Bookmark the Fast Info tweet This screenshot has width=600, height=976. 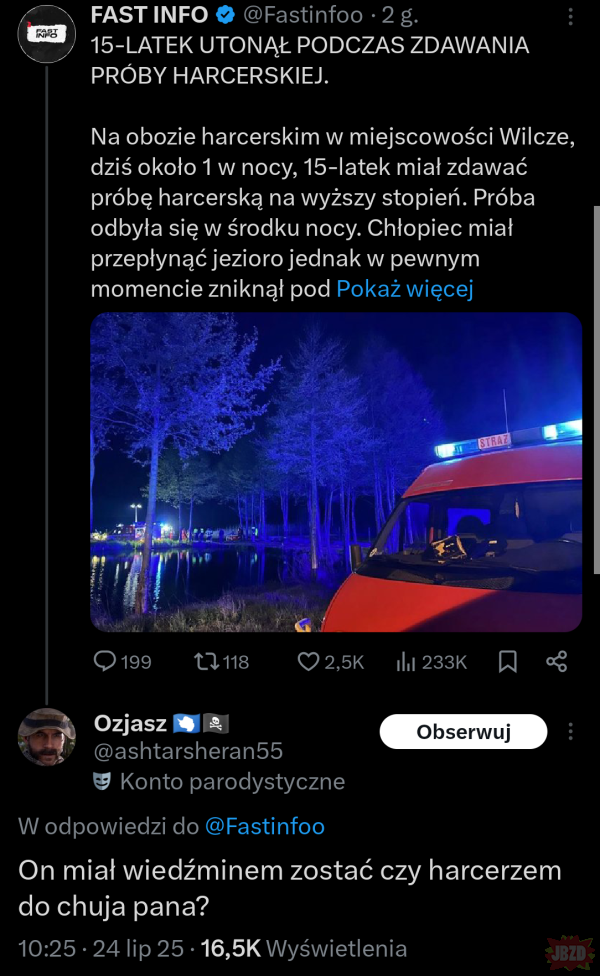pyautogui.click(x=508, y=661)
